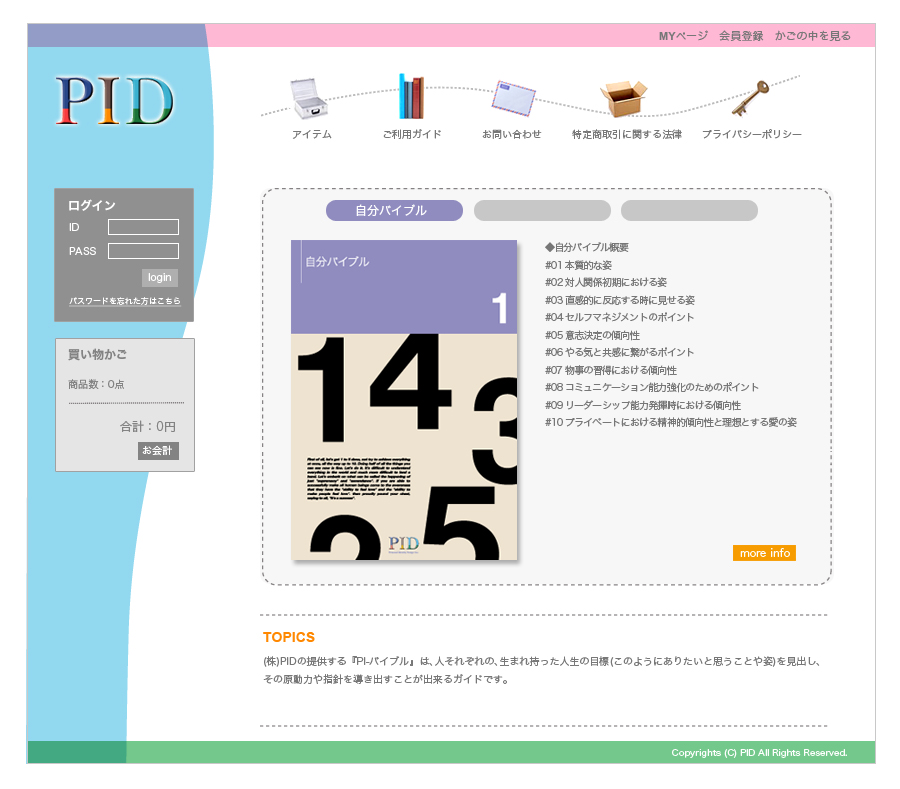This screenshot has width=900, height=789.
Task: Click the cash box アイテム icon
Action: (x=310, y=99)
